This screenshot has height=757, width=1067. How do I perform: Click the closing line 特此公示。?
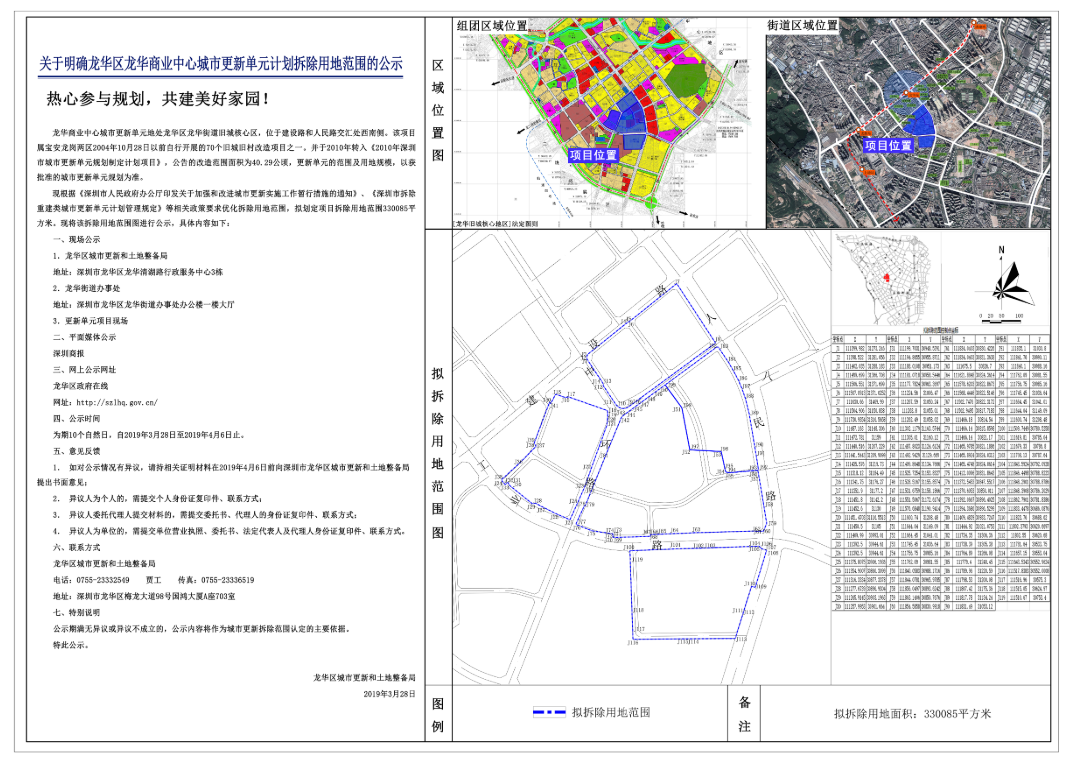[x=71, y=645]
